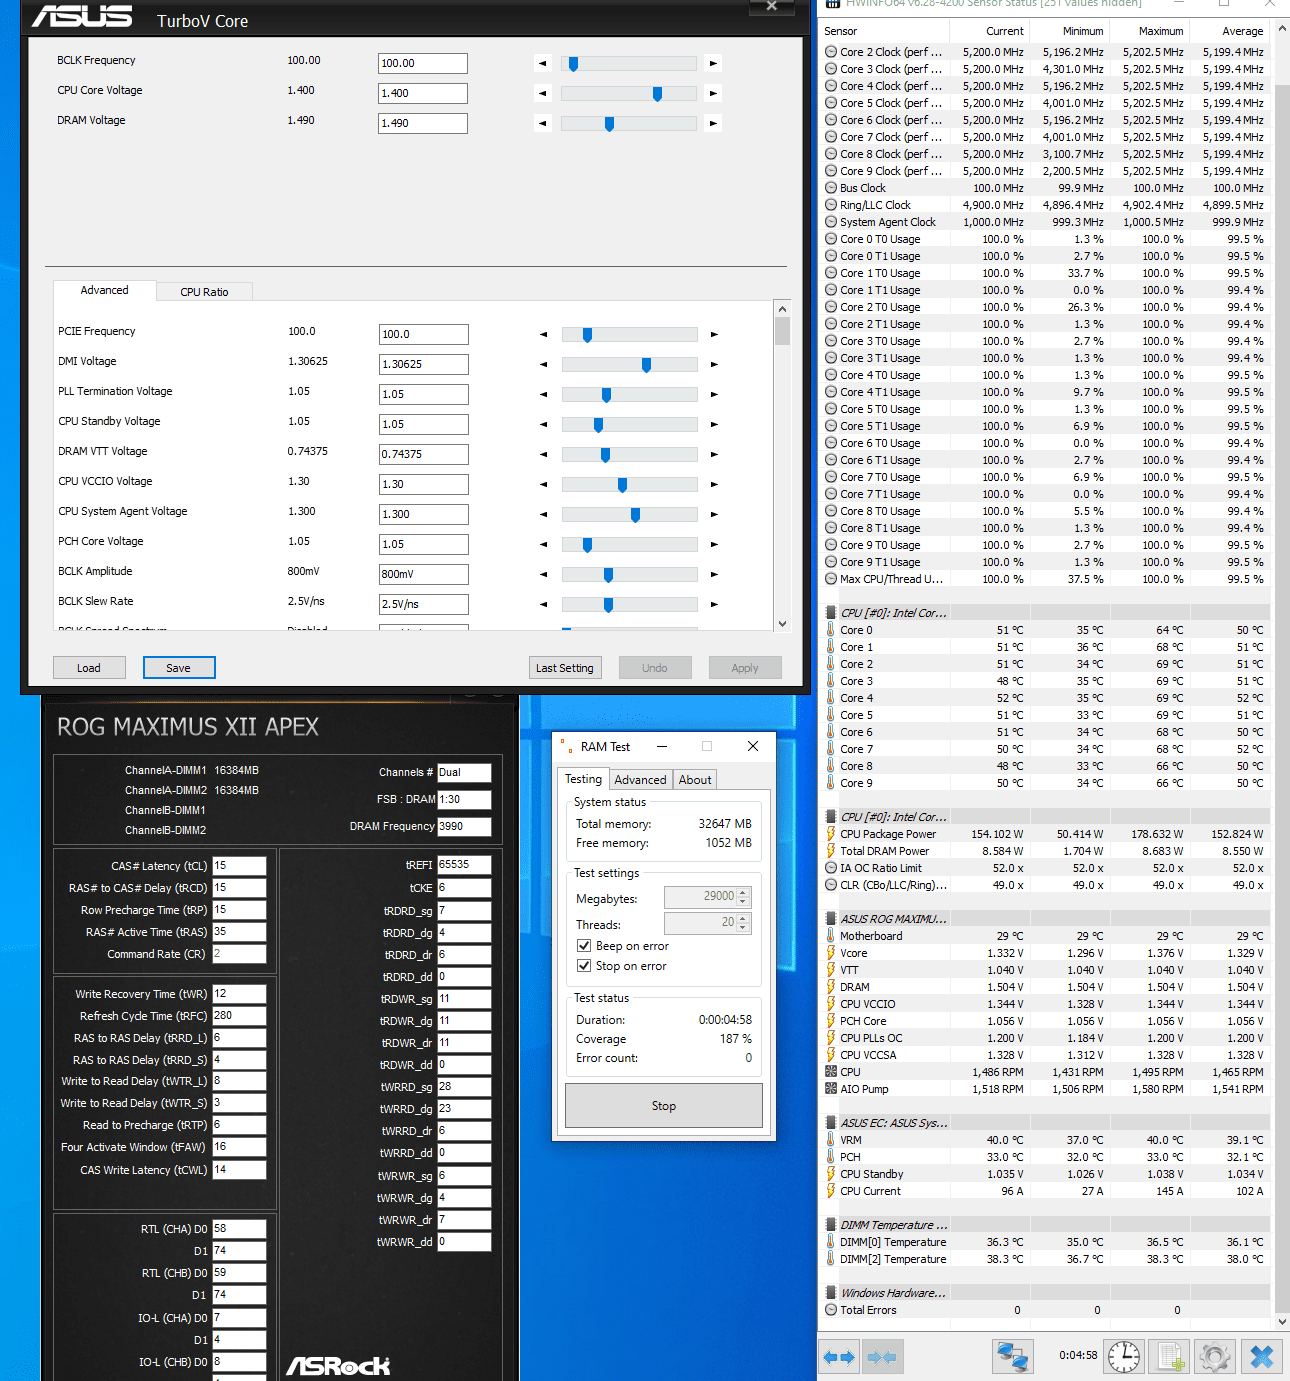Viewport: 1290px width, 1381px height.
Task: Click the DRAM Frequency 3990 field
Action: [x=464, y=826]
